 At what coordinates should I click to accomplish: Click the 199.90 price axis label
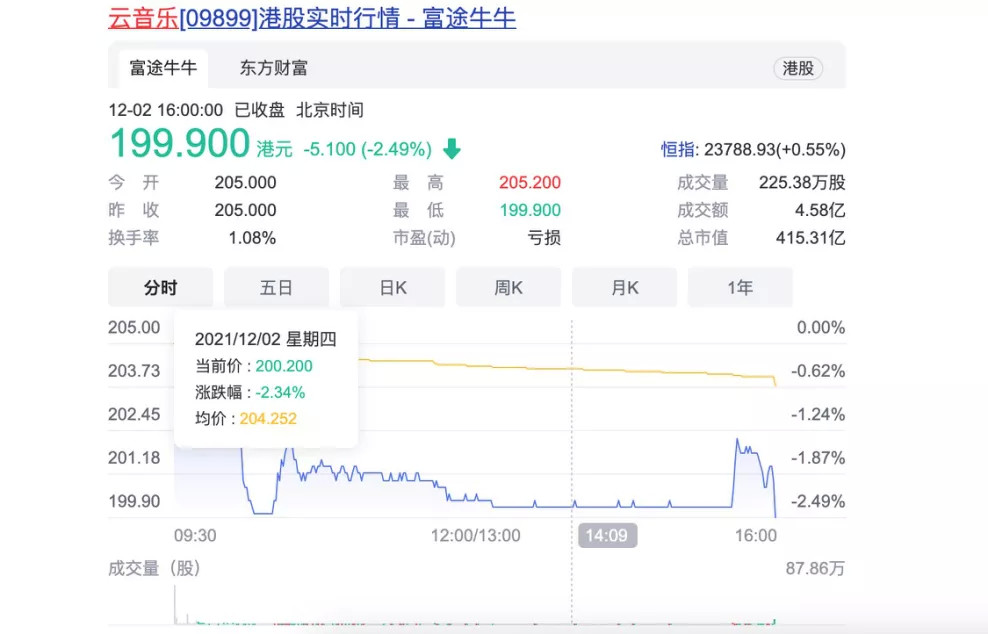pyautogui.click(x=134, y=502)
